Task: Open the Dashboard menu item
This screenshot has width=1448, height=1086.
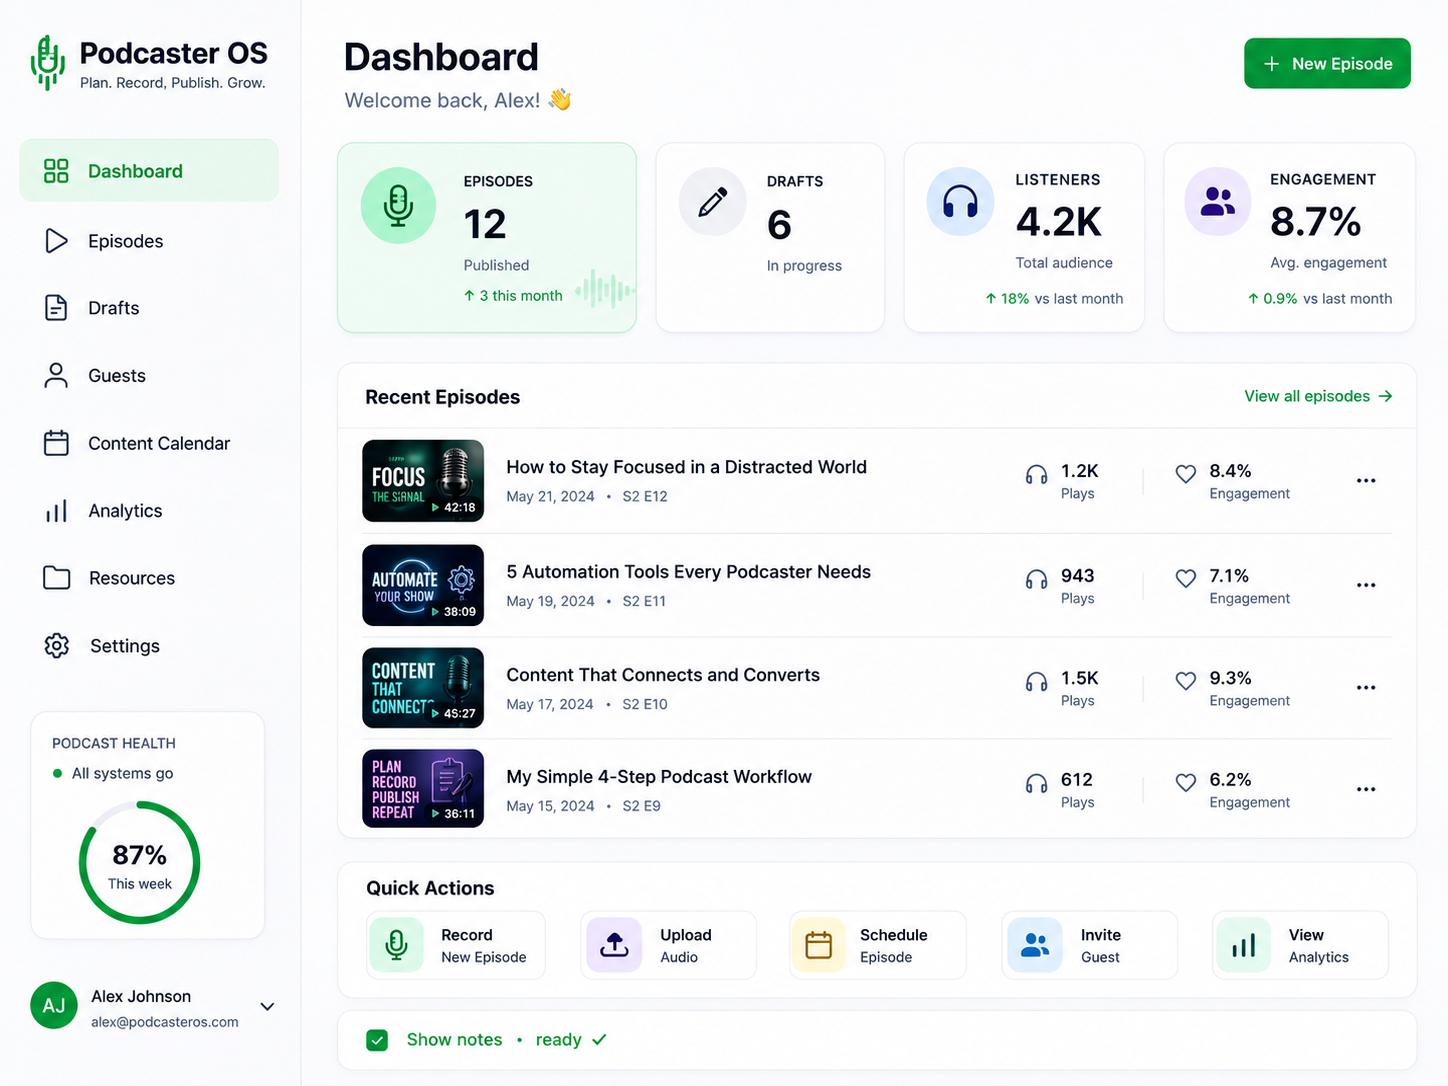Action: point(149,171)
